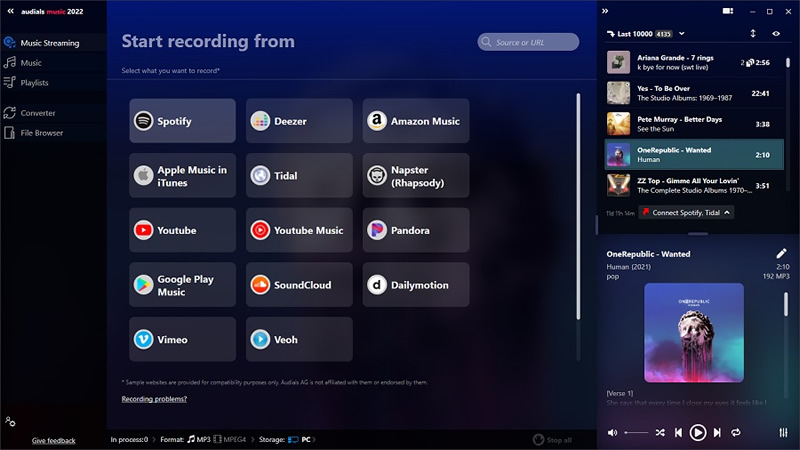The width and height of the screenshot is (800, 450).
Task: Open the Converter section
Action: (53, 113)
